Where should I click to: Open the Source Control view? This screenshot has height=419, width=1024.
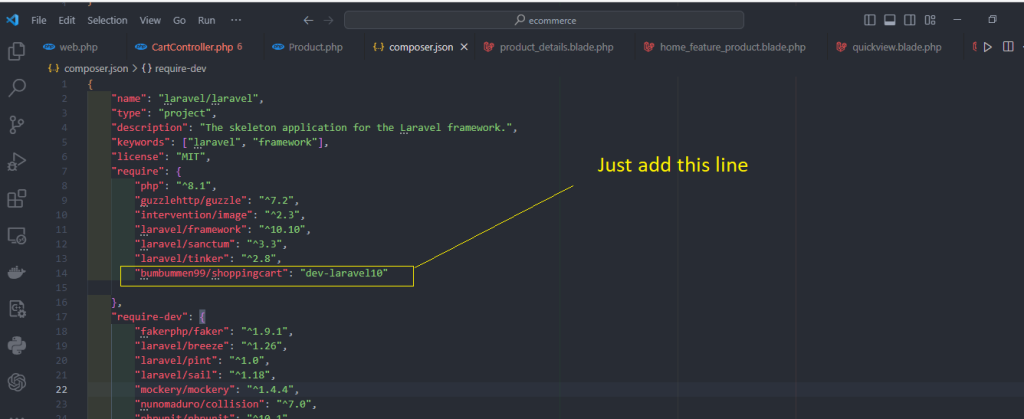16,124
